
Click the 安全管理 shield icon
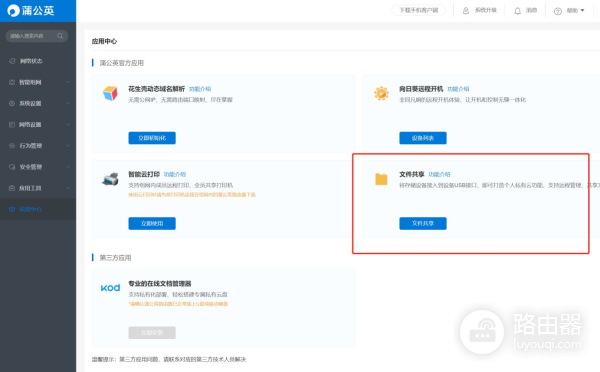pos(12,167)
